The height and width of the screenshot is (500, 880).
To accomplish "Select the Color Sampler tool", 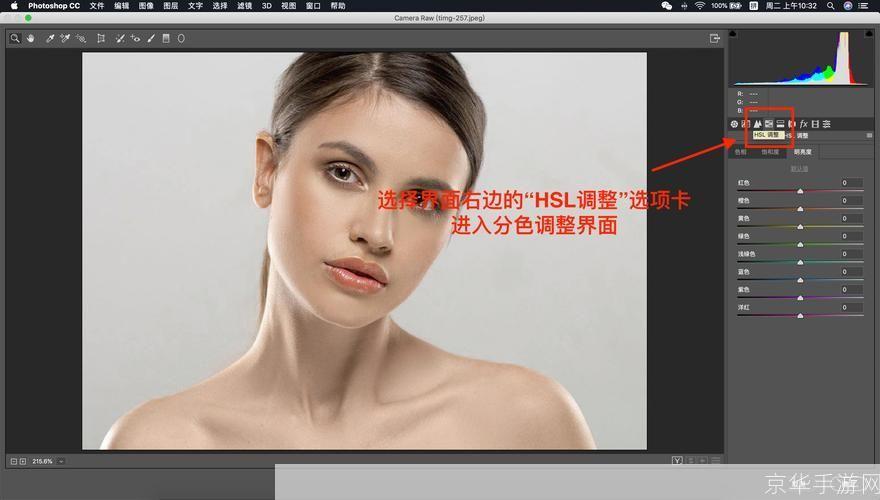I will click(x=65, y=38).
